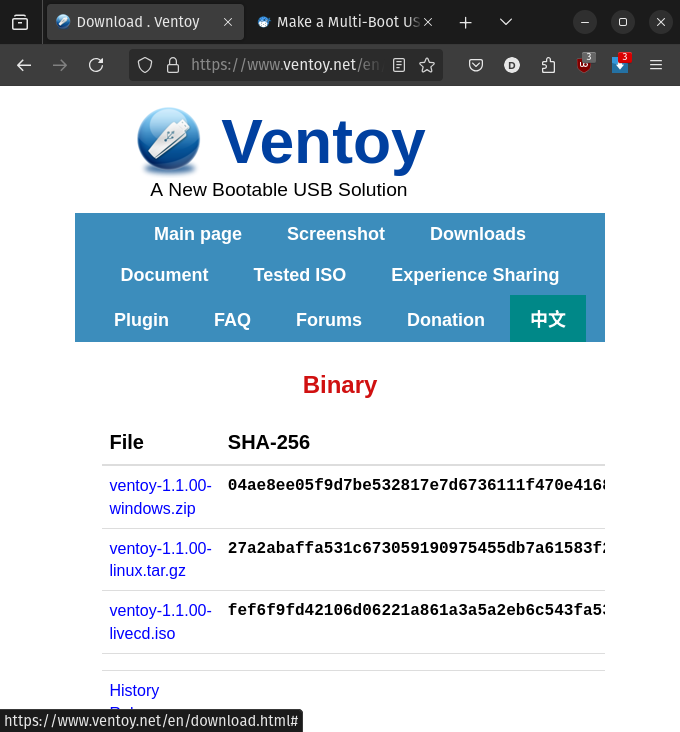Switch site language to 中文
This screenshot has height=732, width=680.
(x=548, y=319)
